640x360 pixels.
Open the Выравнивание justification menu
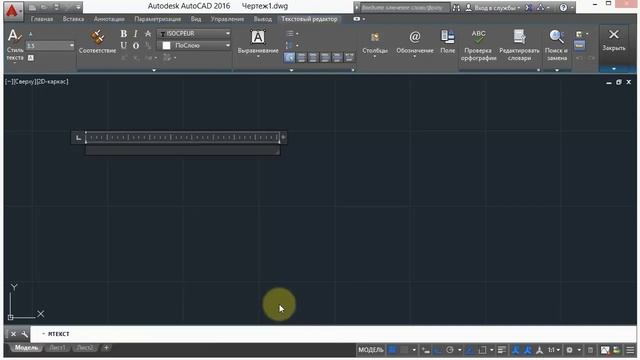point(258,43)
